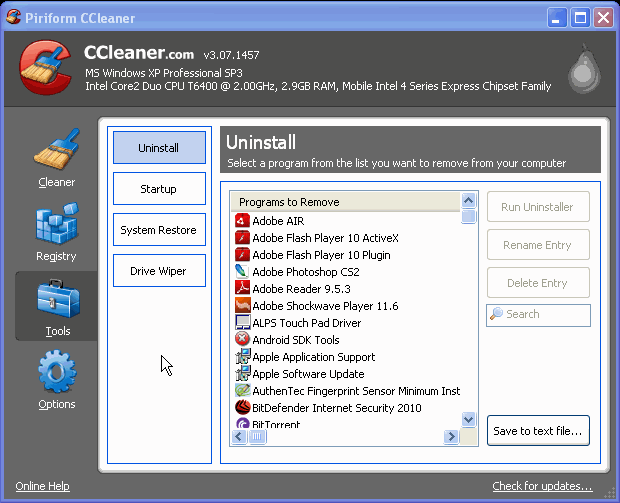Open the System Restore tab
This screenshot has height=503, width=620.
[159, 230]
